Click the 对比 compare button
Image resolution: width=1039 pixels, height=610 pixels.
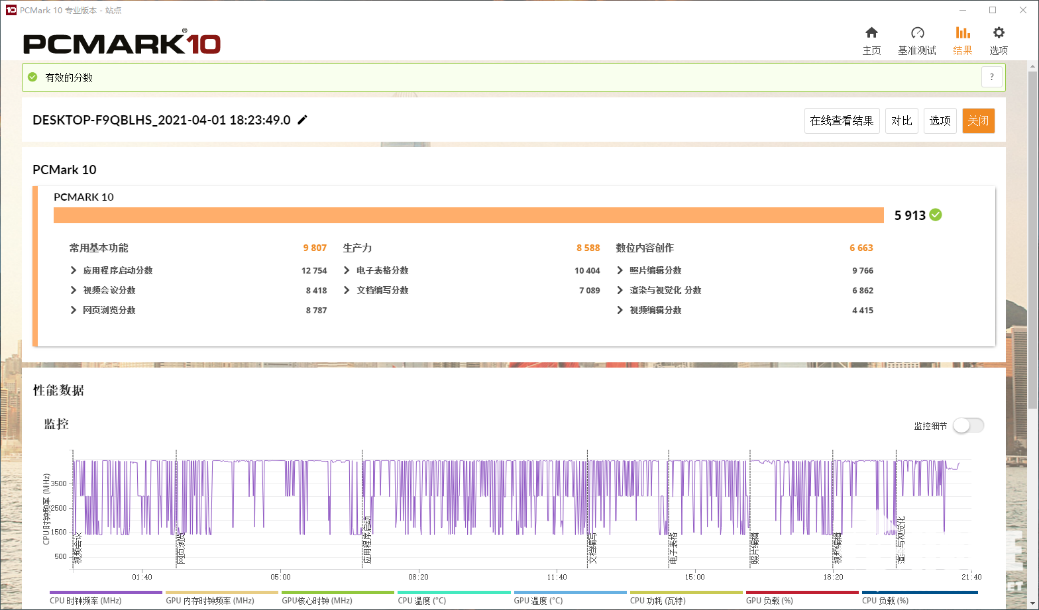click(x=901, y=121)
